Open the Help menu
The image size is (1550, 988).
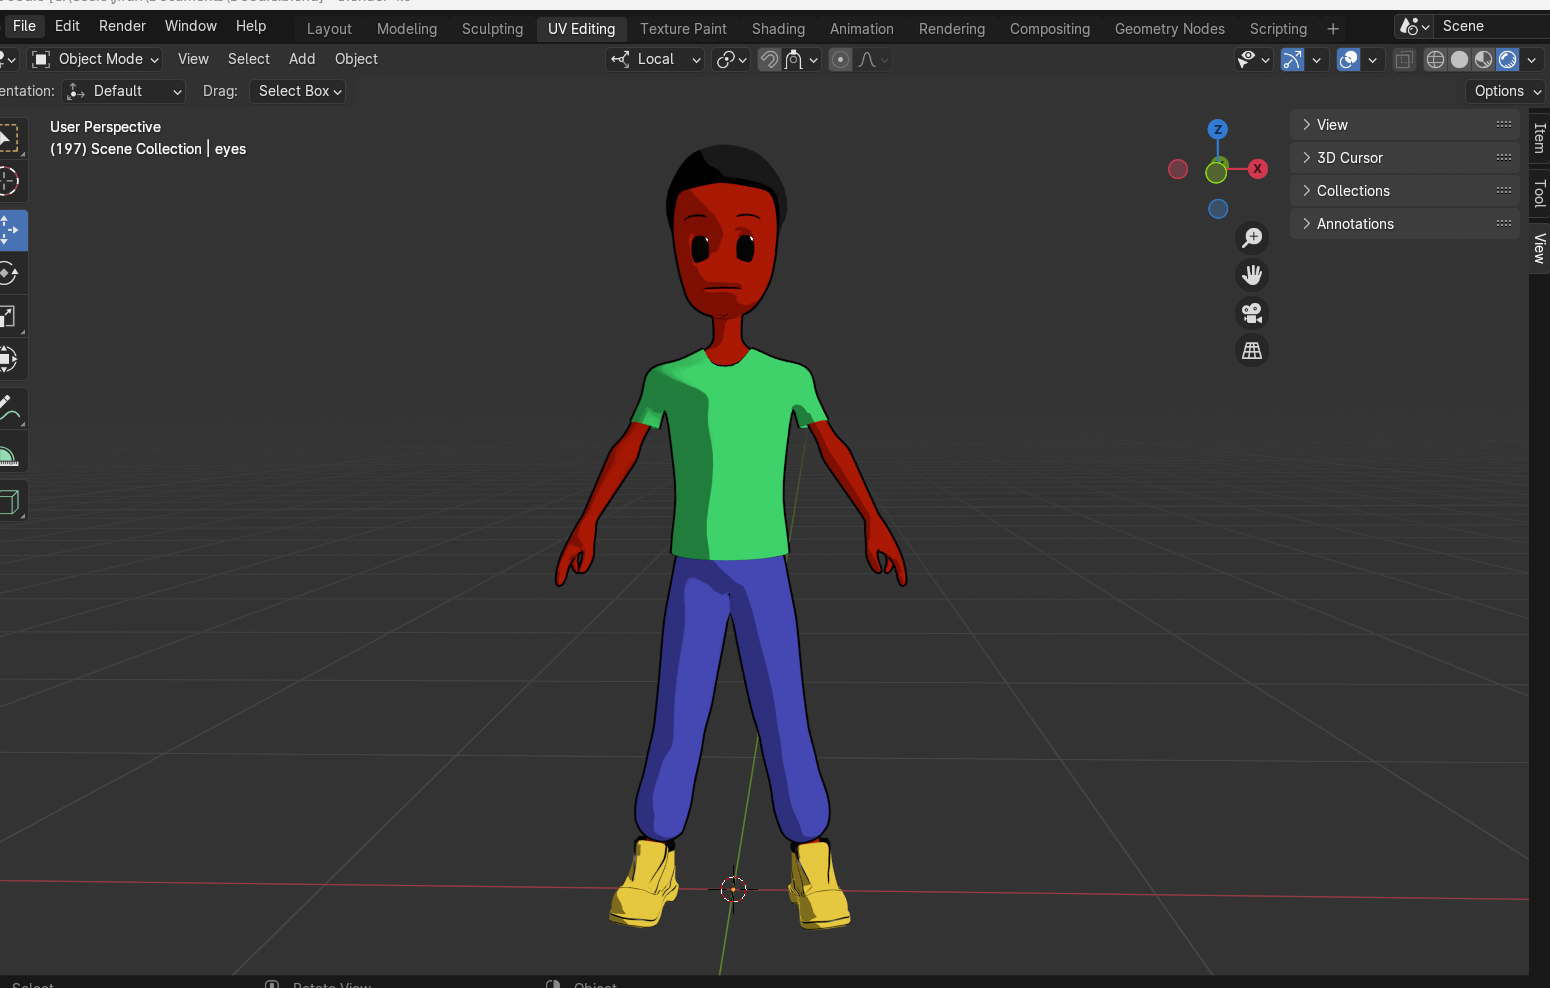coord(251,26)
